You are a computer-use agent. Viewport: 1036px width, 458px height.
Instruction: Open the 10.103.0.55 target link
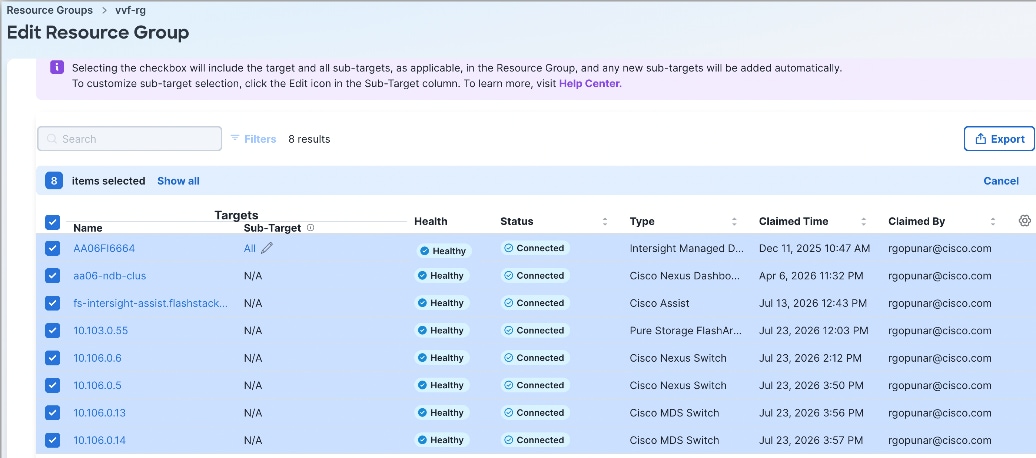pyautogui.click(x=100, y=330)
